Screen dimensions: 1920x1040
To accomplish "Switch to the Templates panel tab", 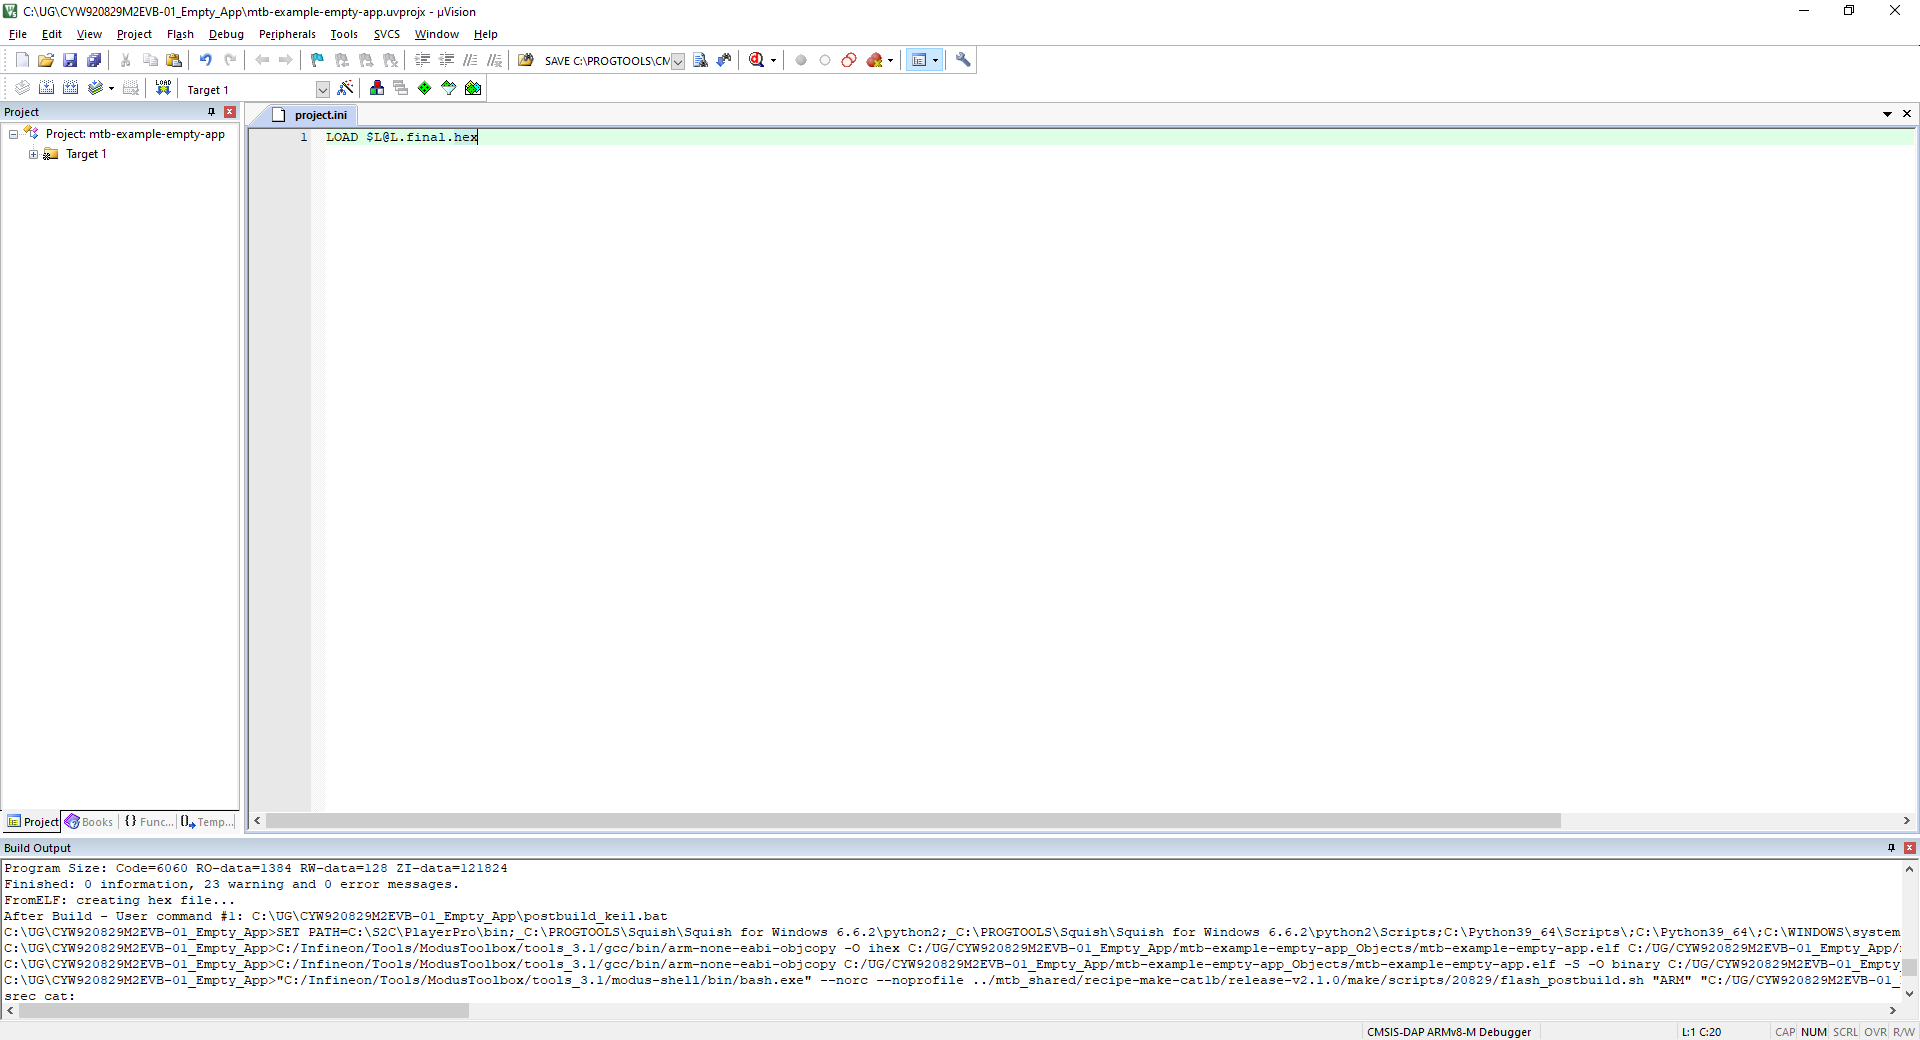I will coord(208,822).
